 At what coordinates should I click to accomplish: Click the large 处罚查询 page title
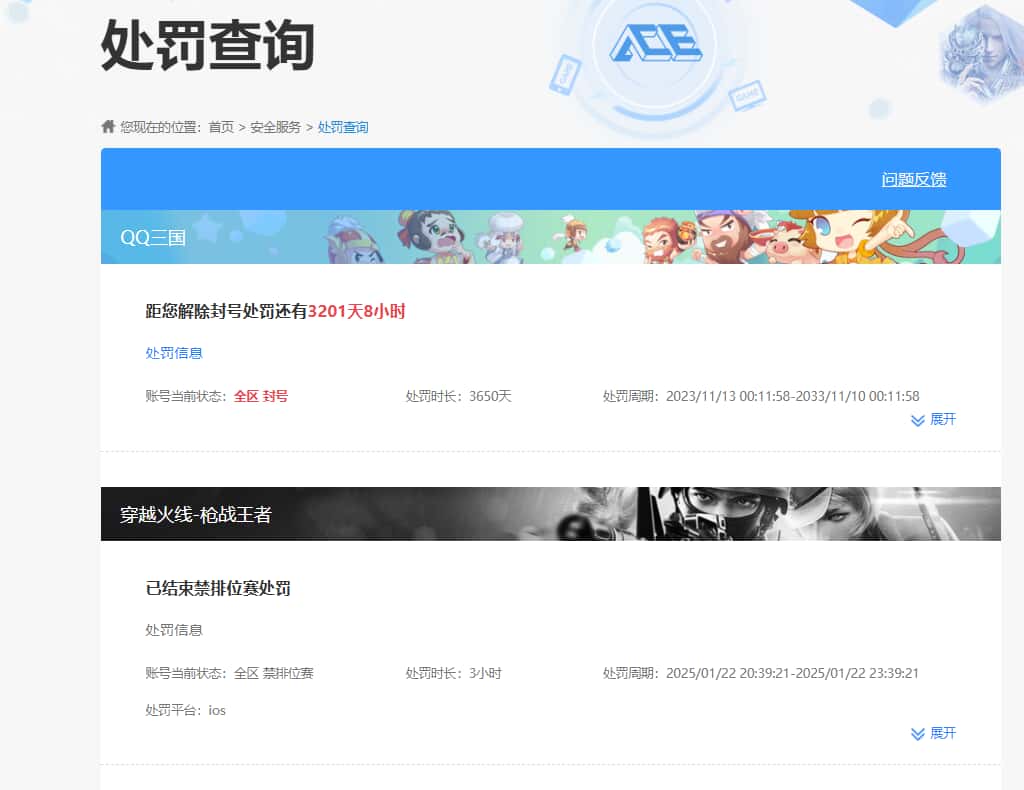(x=208, y=45)
